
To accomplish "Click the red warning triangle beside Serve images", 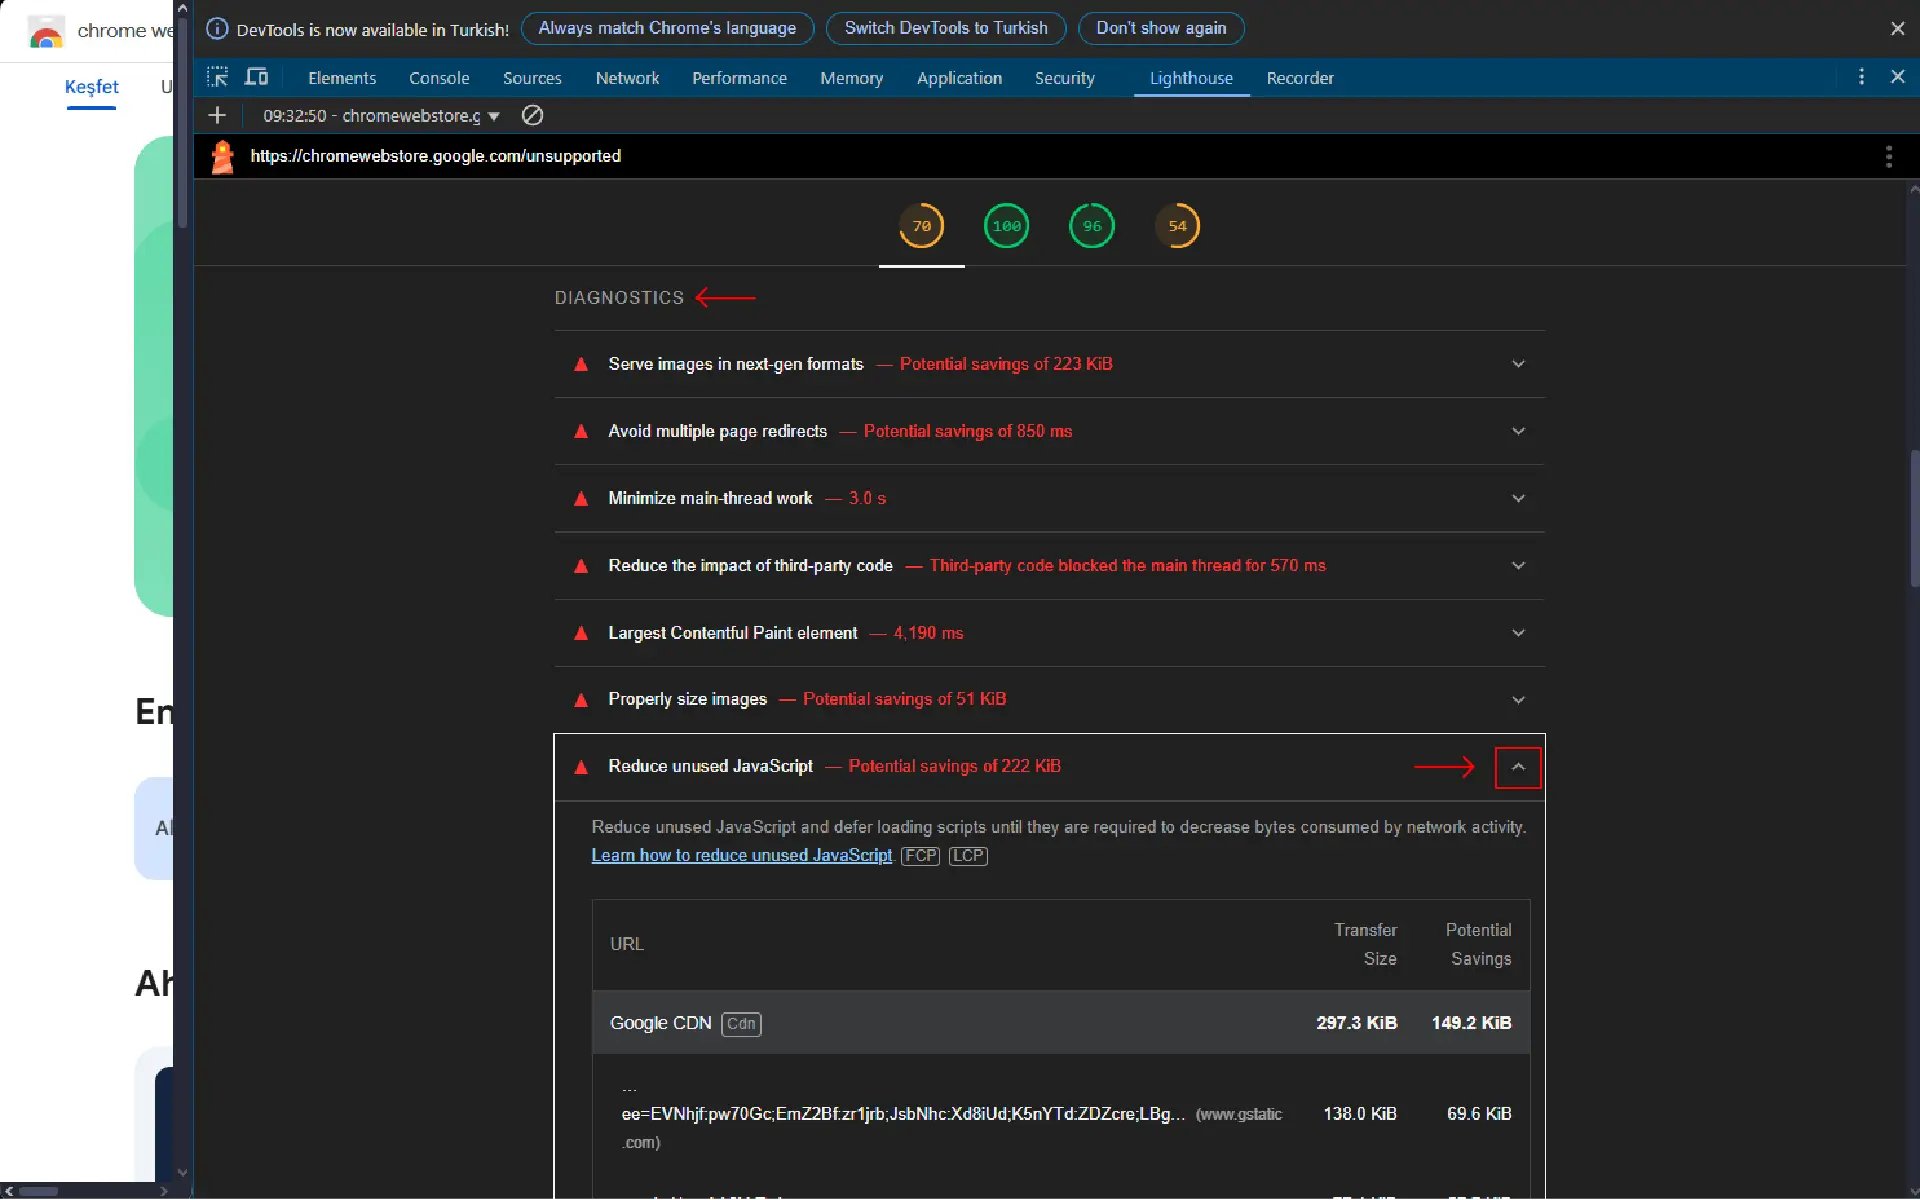I will 581,364.
